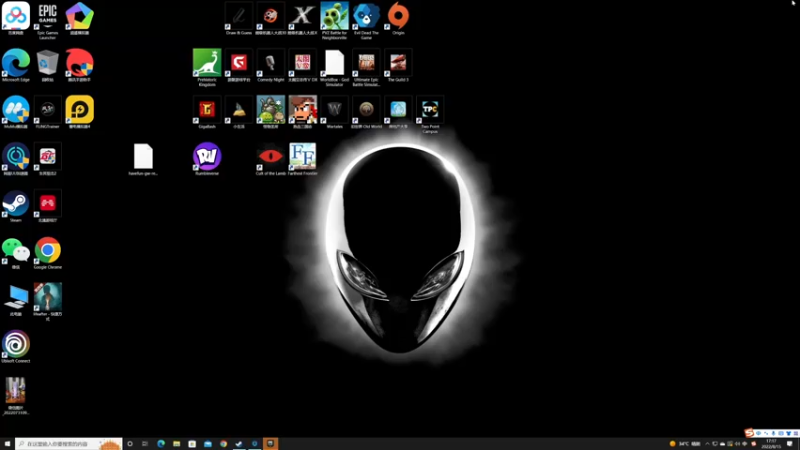Open Epic Games Launcher desktop shortcut
Screen dimensions: 800x450
coord(47,20)
